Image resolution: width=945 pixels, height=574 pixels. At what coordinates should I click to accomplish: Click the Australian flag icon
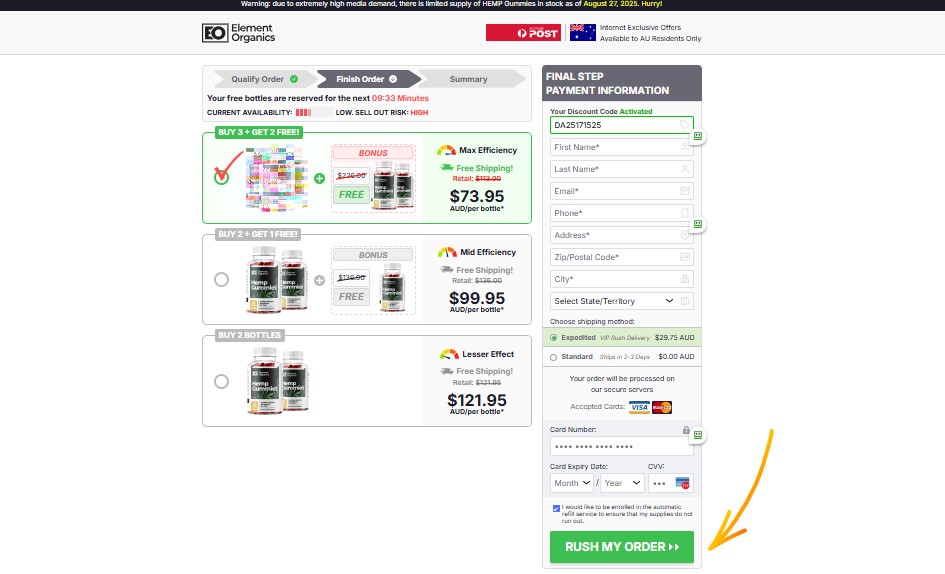pos(582,33)
